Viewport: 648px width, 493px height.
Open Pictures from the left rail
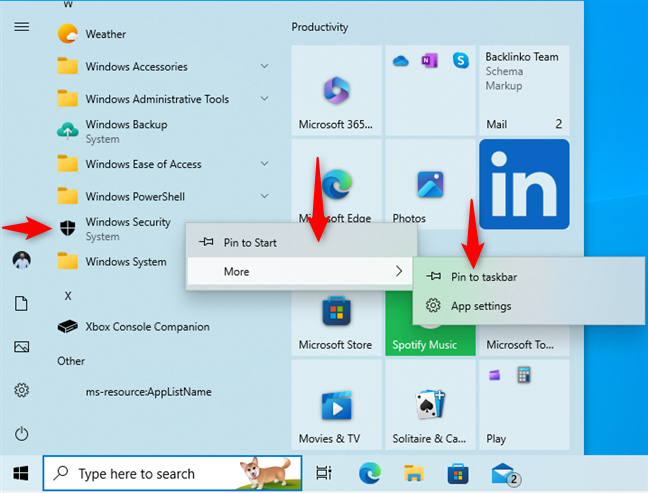(21, 347)
